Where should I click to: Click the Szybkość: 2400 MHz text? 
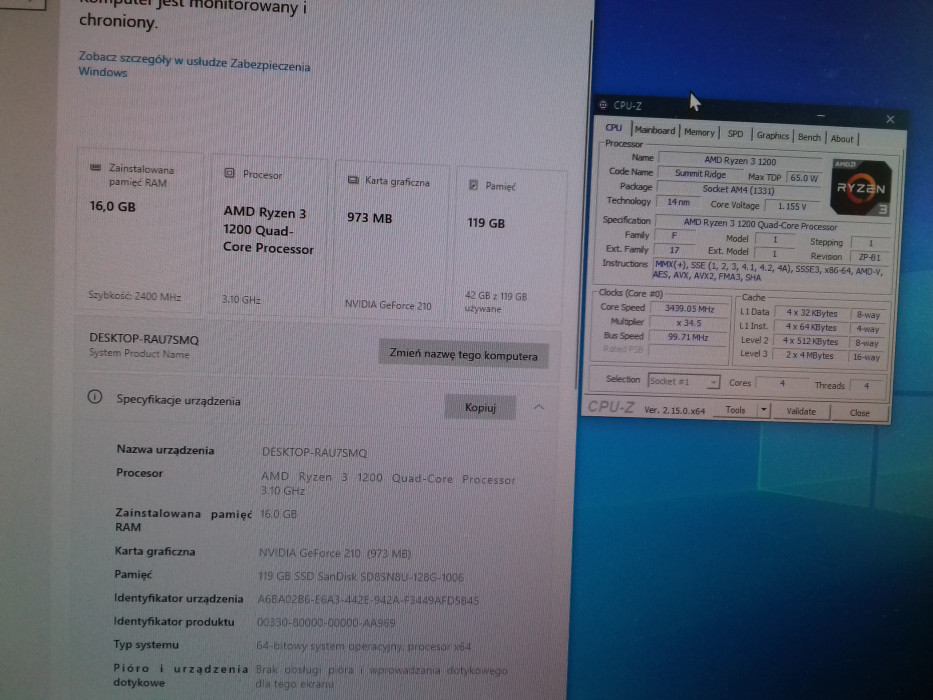pos(134,296)
